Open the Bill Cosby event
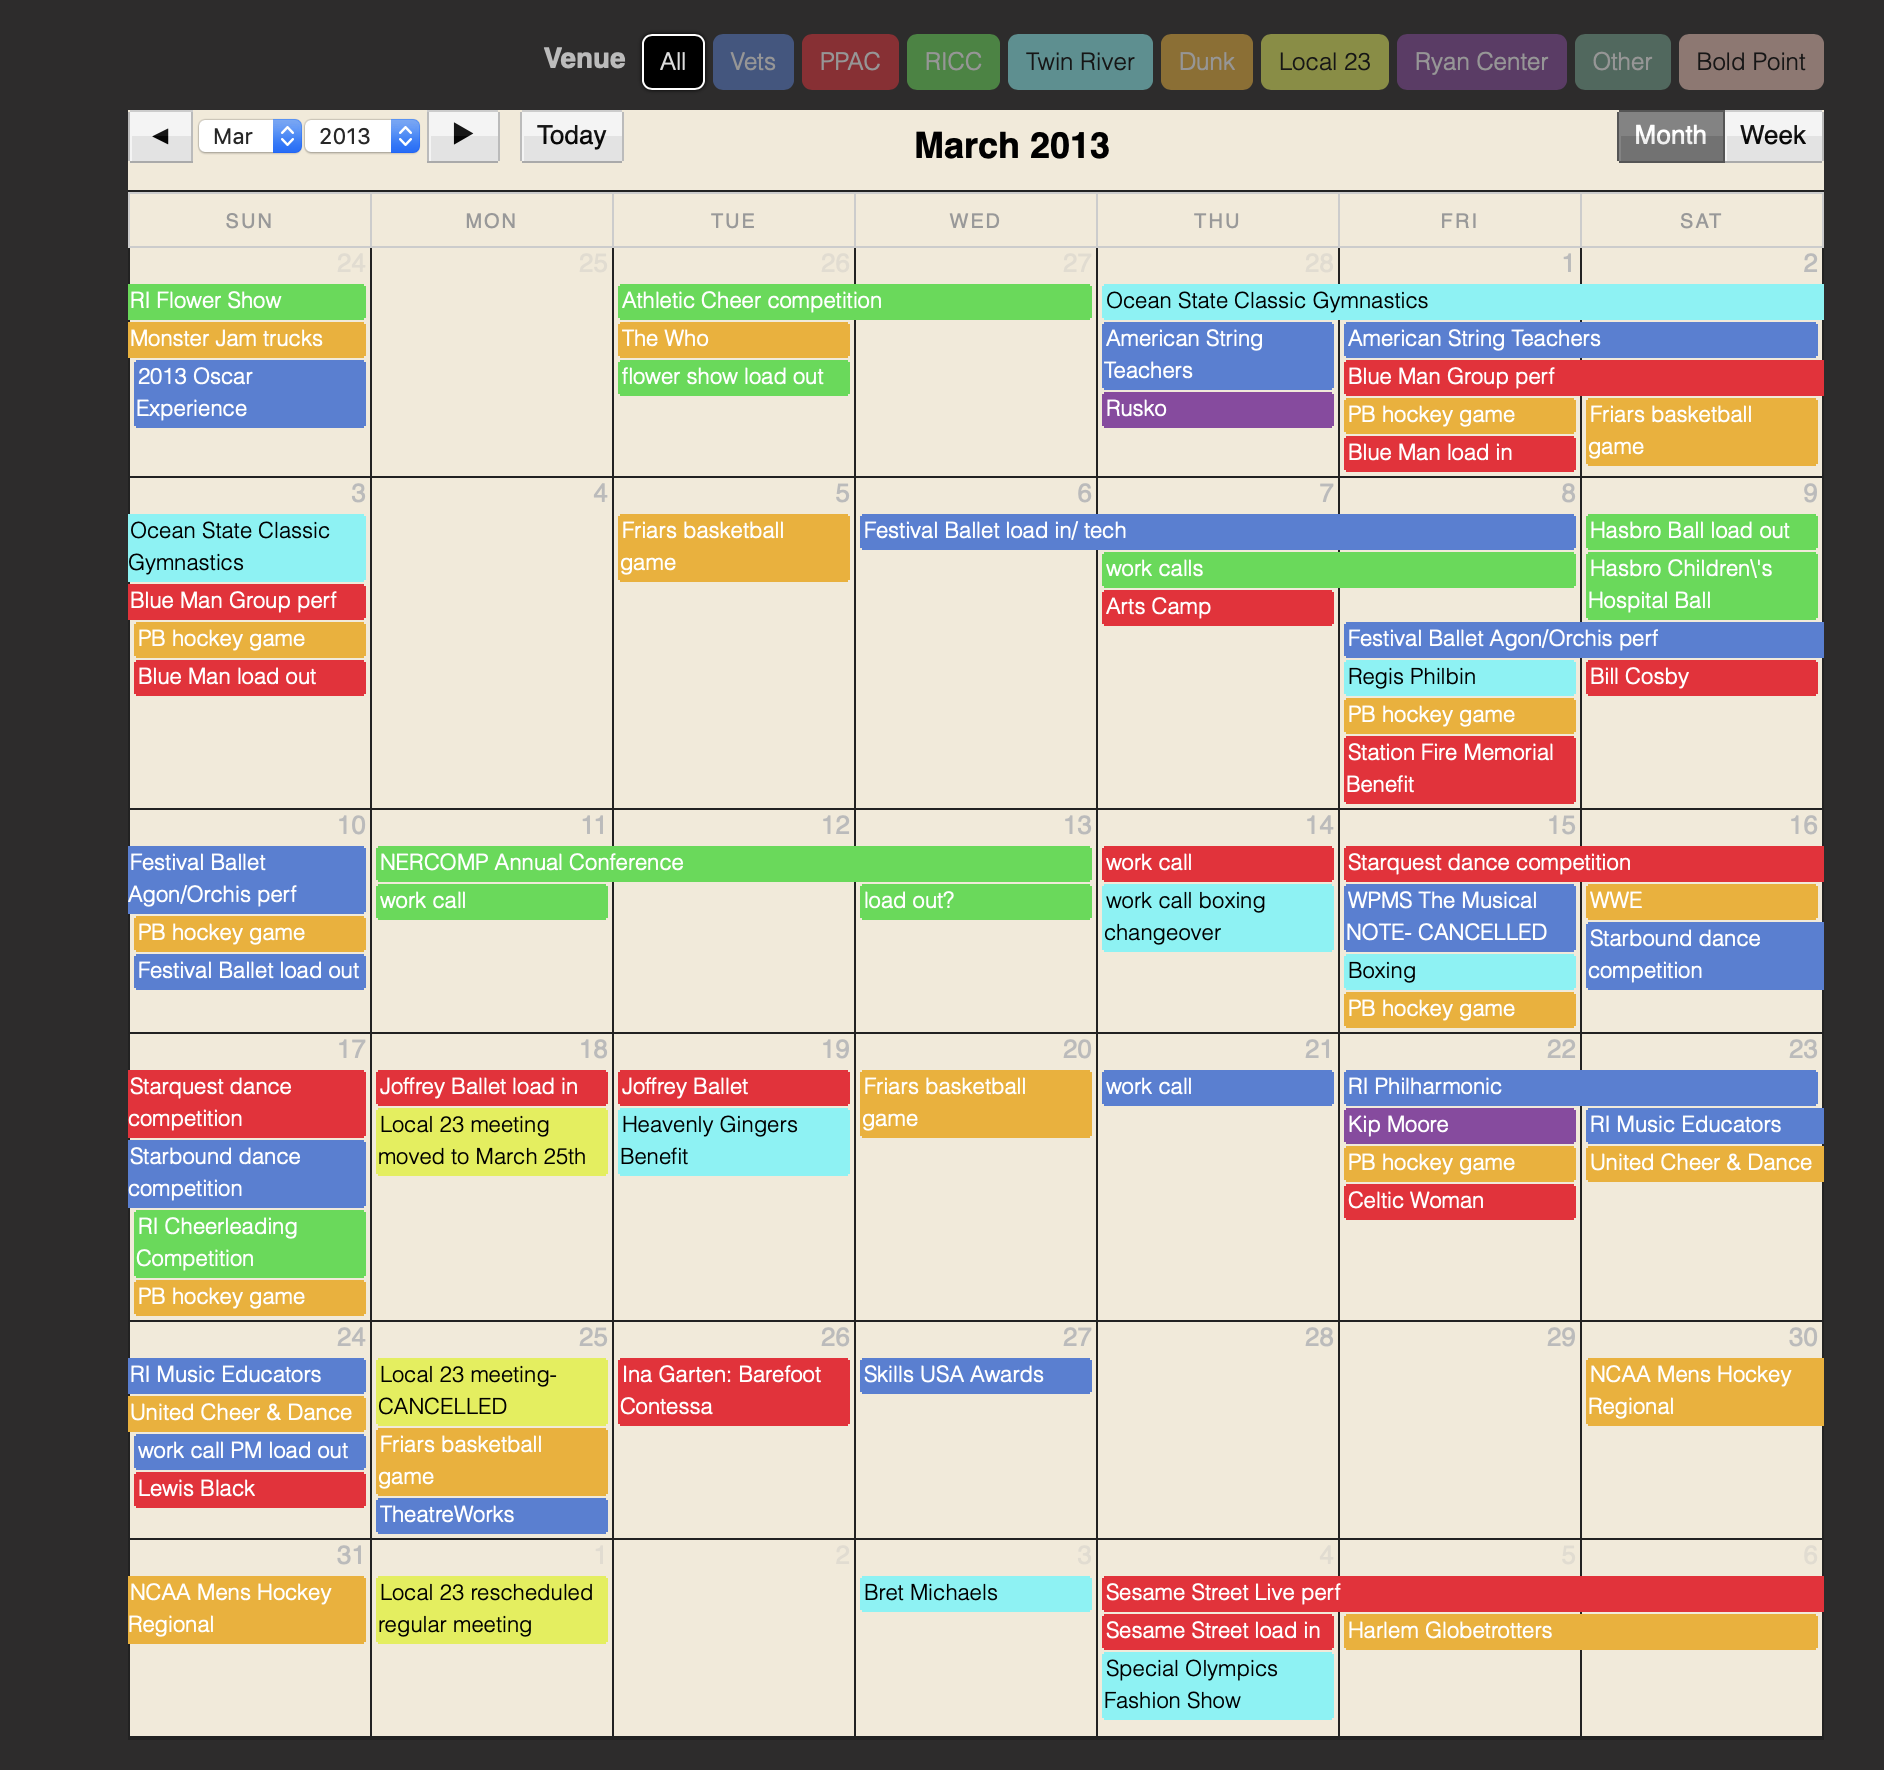 pos(1700,677)
